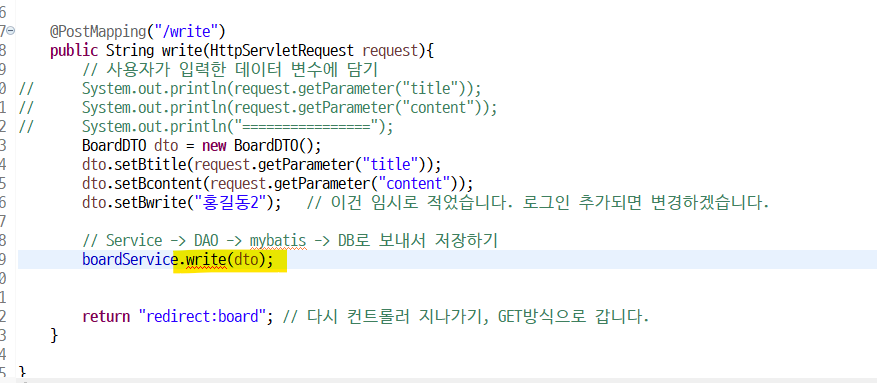Click the red-underlined write call on boardService
This screenshot has width=877, height=383.
point(206,261)
